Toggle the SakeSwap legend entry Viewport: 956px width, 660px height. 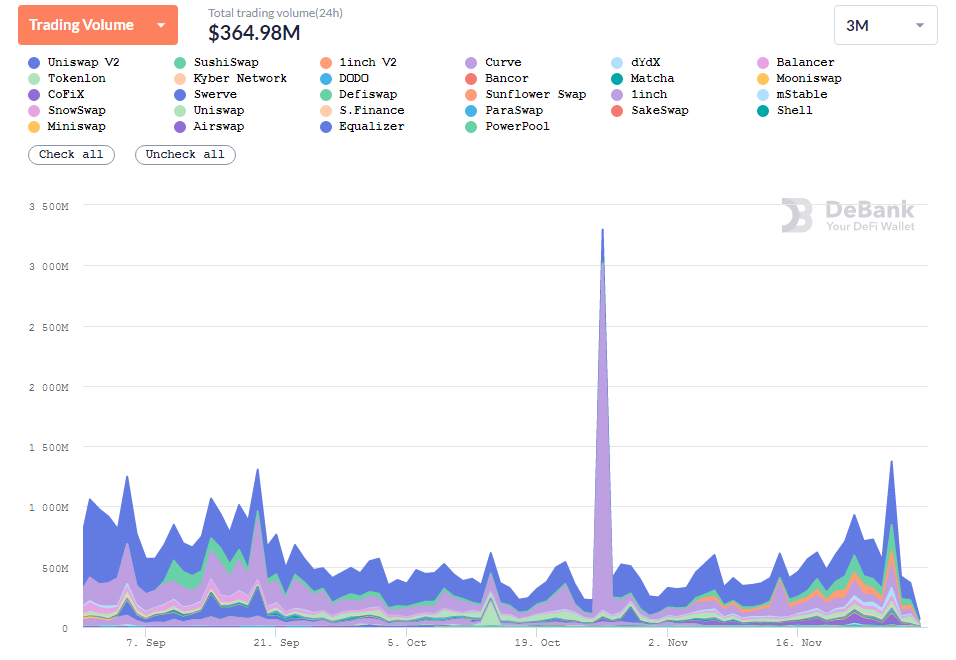(x=650, y=110)
